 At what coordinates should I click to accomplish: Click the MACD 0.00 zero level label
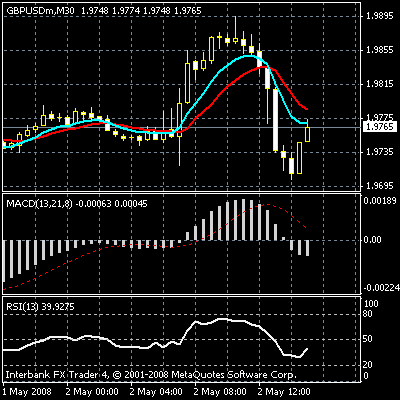tap(372, 240)
